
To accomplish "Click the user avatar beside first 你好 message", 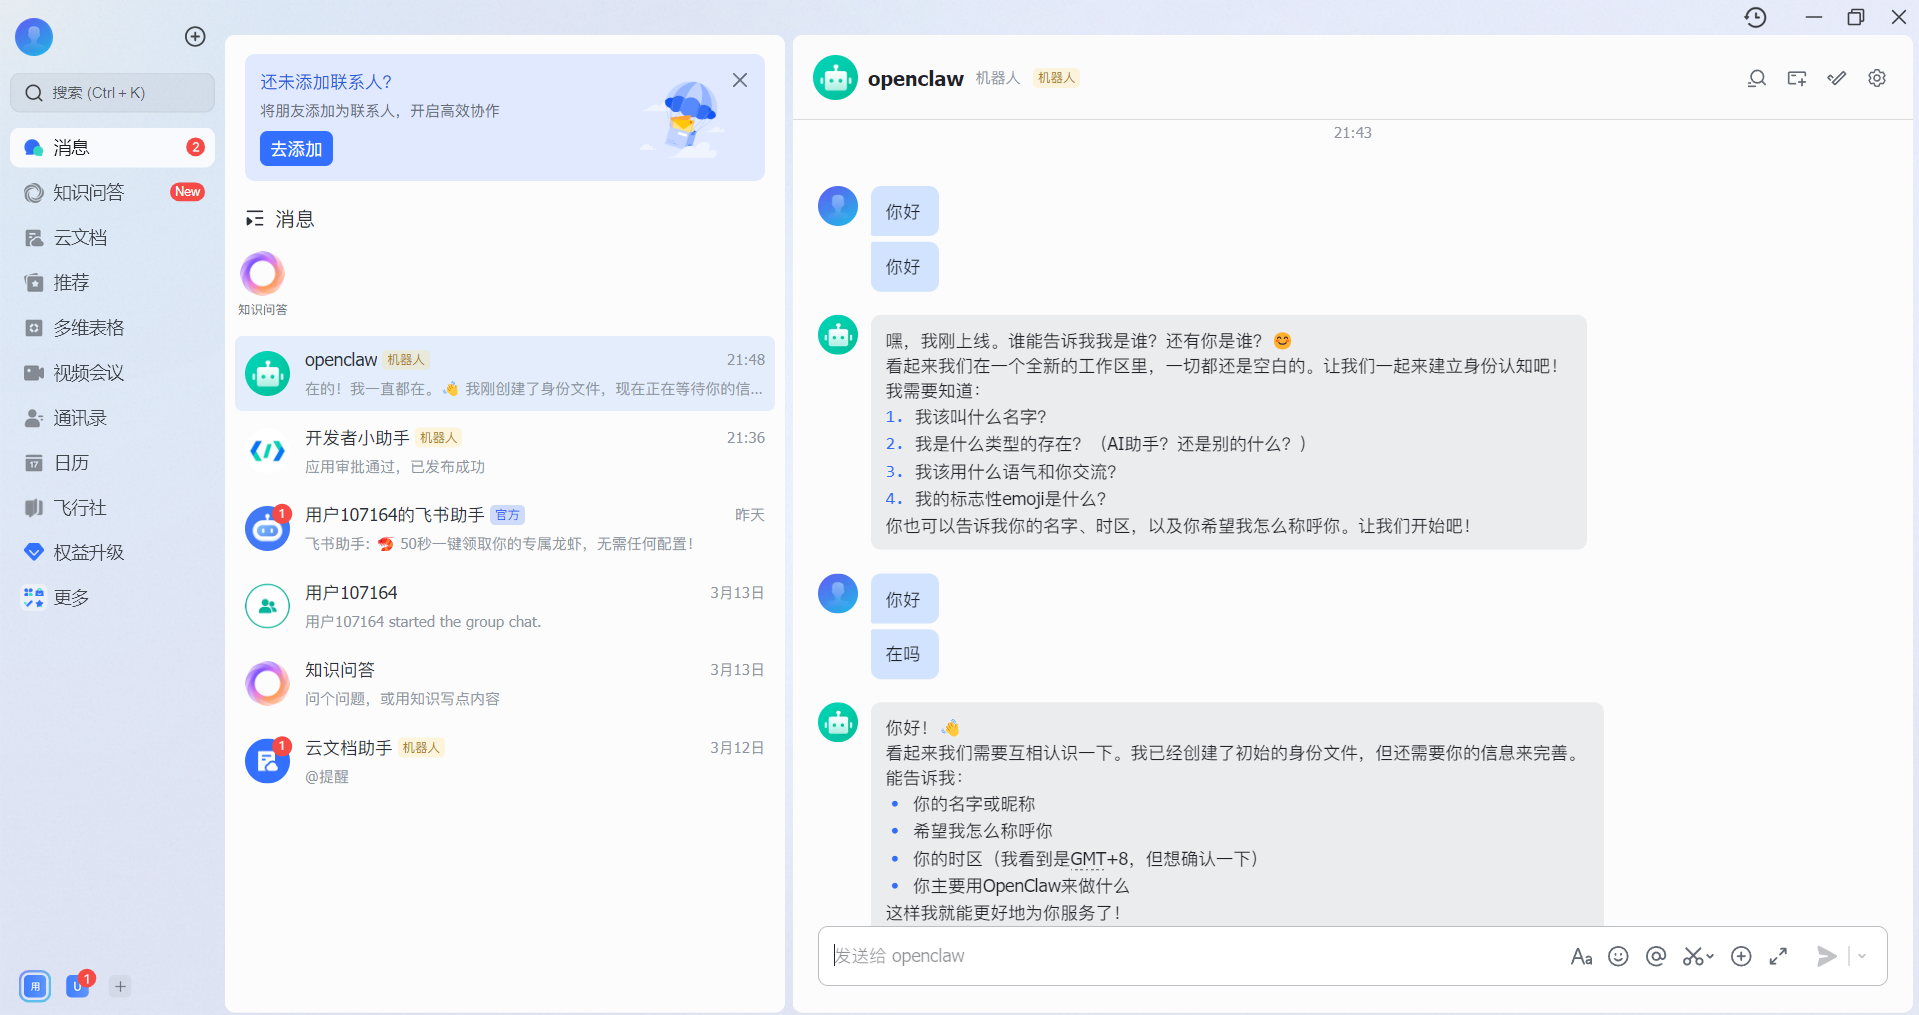I will click(x=838, y=206).
